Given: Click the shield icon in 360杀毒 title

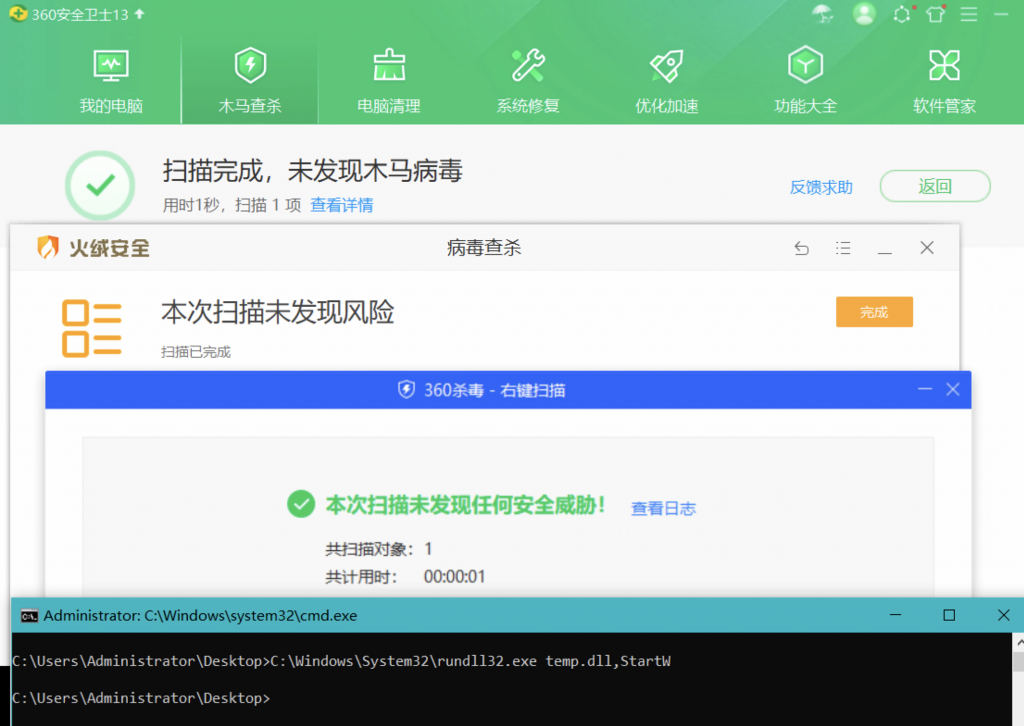Looking at the screenshot, I should pyautogui.click(x=406, y=390).
